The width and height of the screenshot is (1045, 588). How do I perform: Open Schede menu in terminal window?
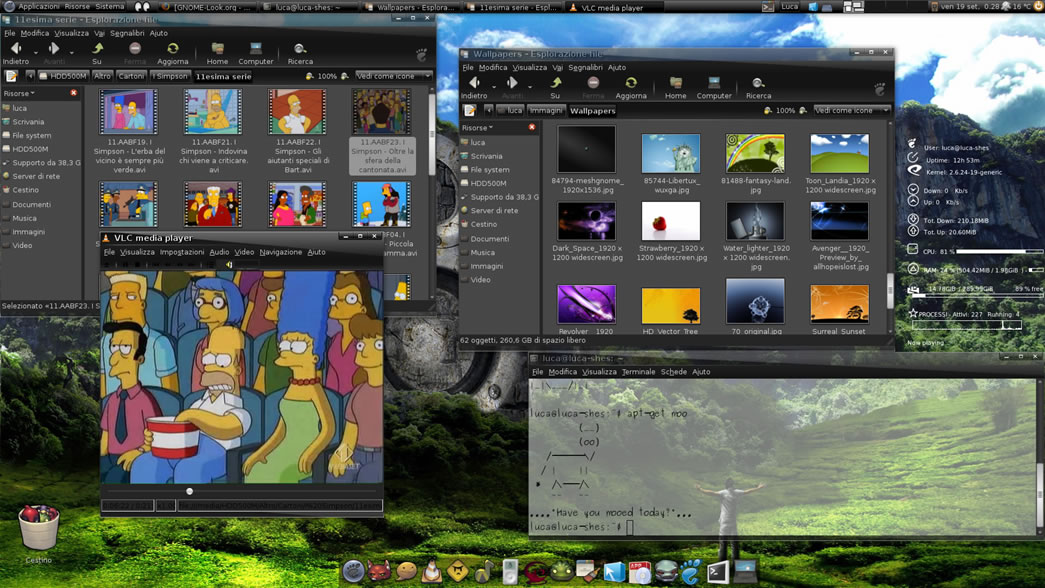[x=674, y=372]
